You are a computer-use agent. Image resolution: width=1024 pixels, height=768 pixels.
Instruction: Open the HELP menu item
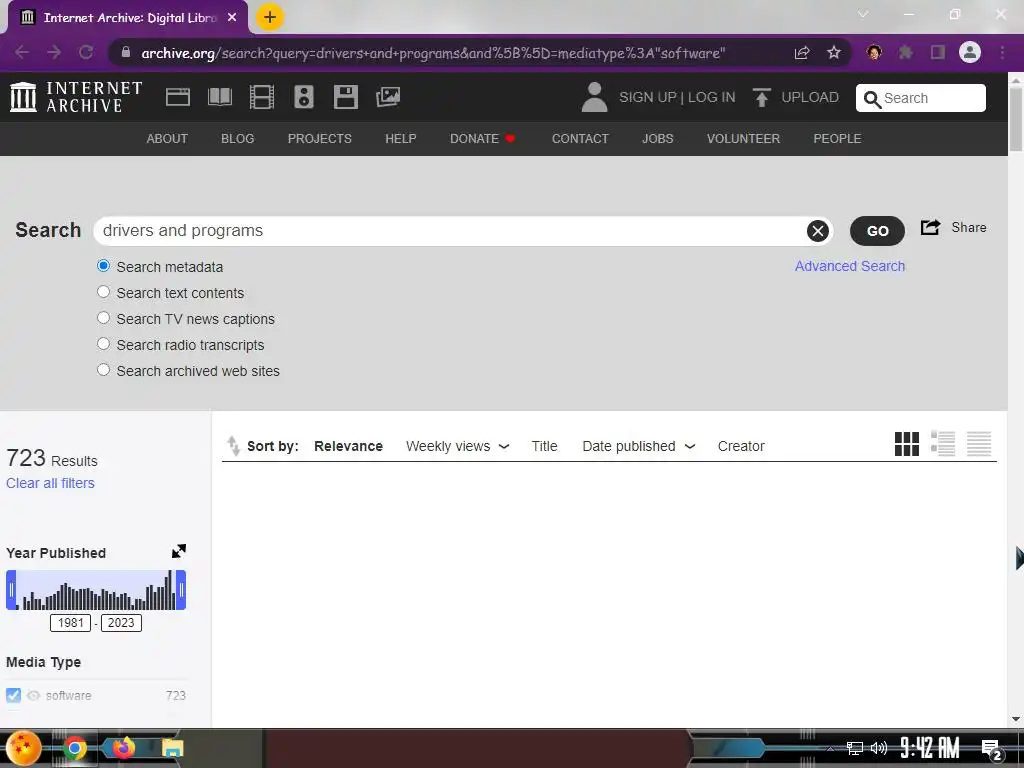click(x=400, y=138)
